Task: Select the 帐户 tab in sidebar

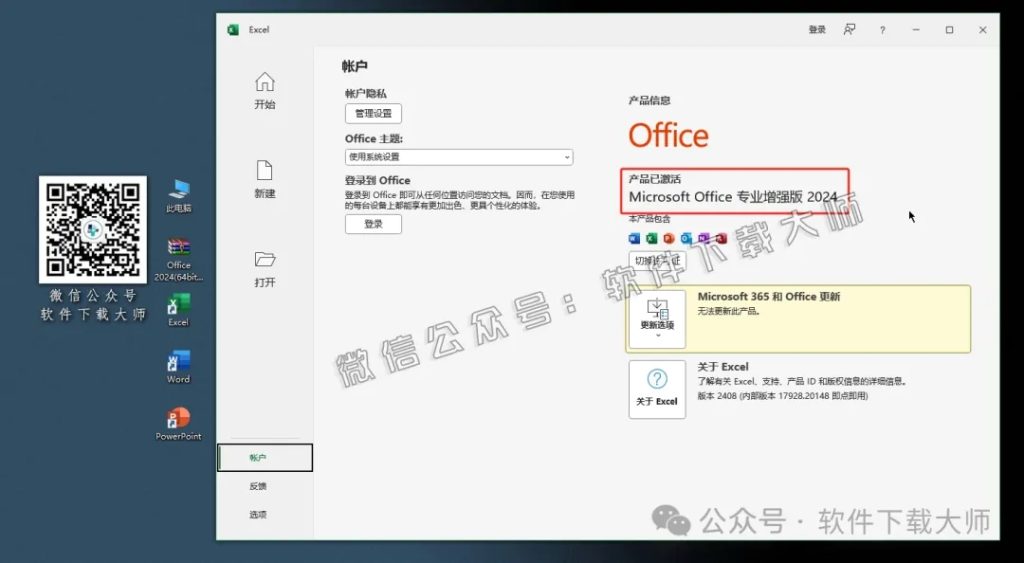Action: (x=264, y=457)
